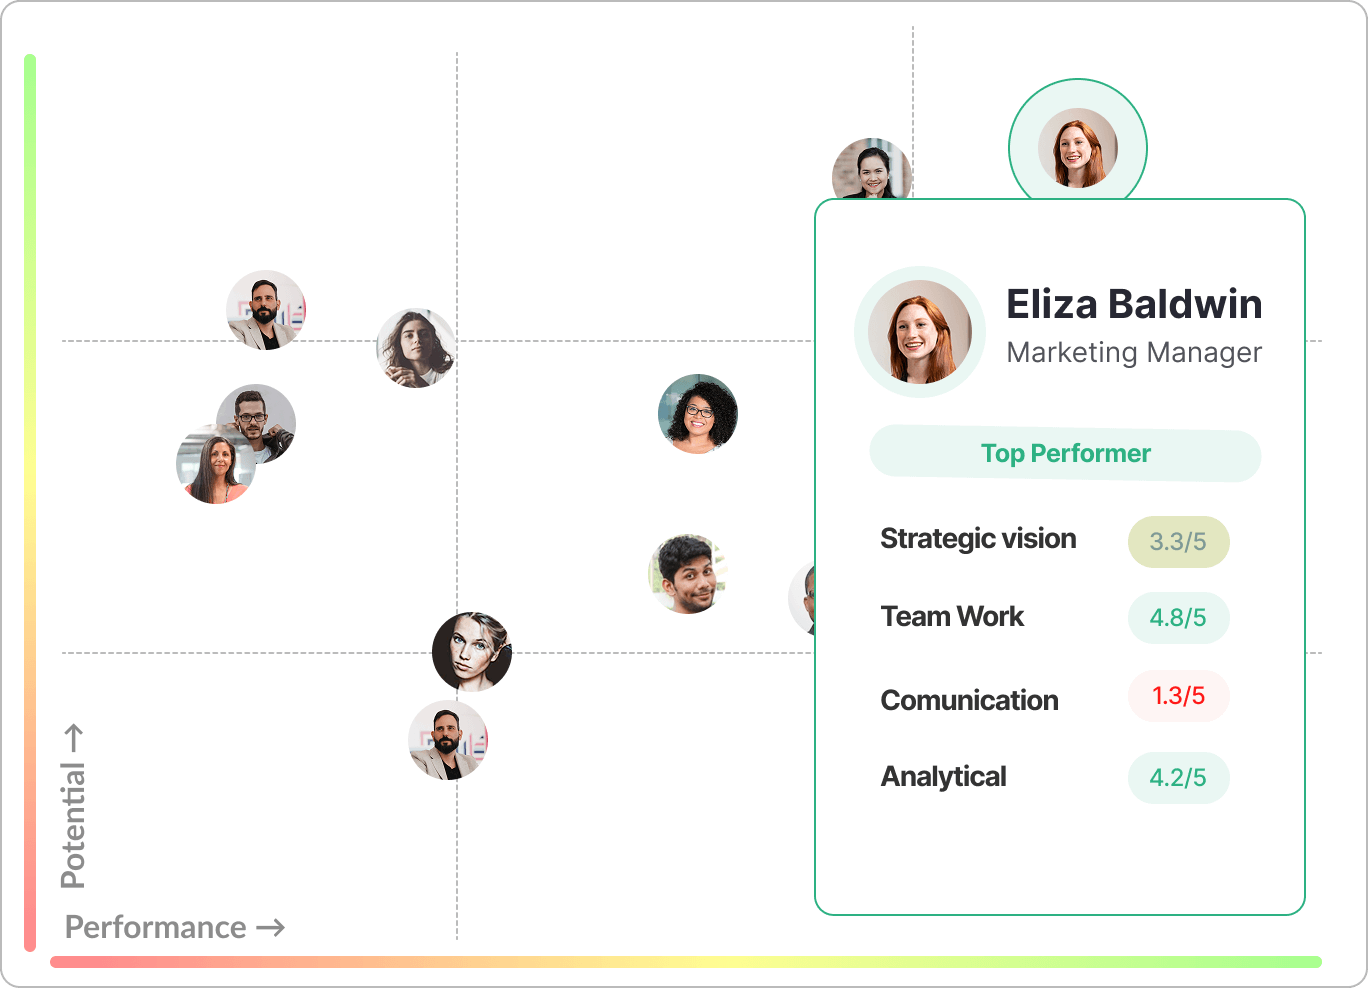
Task: Select the bearded man's avatar in the upper-left quadrant
Action: [x=265, y=310]
